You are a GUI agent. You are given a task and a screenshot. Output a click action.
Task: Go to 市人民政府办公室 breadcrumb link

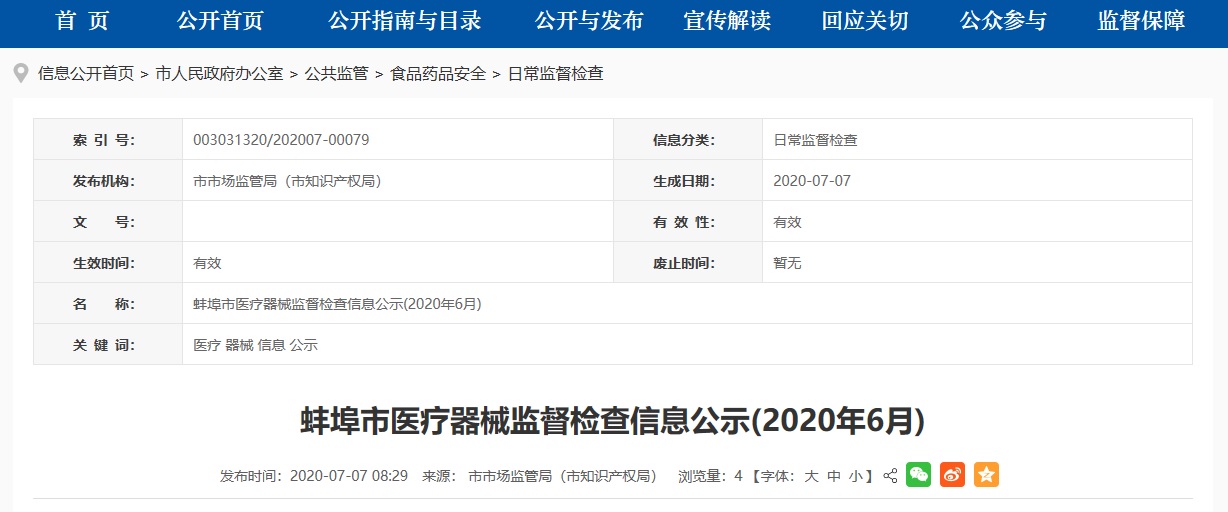tap(219, 74)
